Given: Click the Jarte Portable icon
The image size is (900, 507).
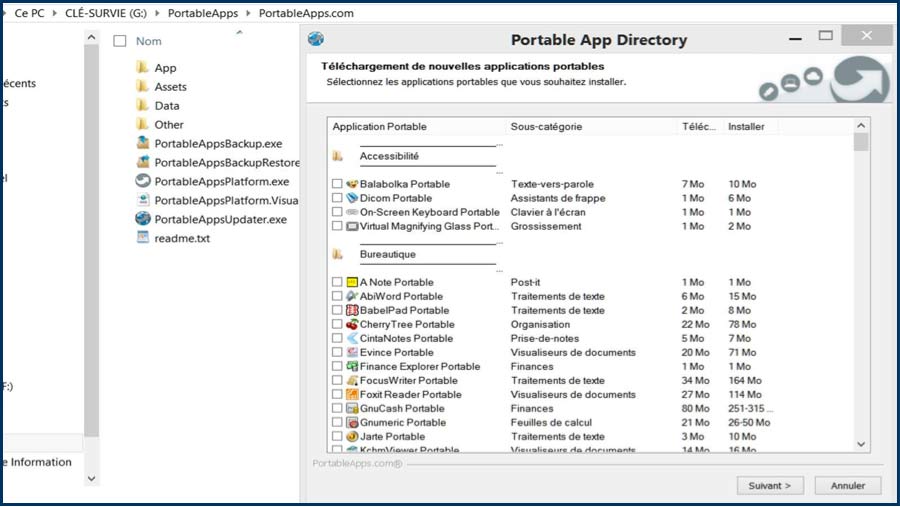Looking at the screenshot, I should click(352, 436).
